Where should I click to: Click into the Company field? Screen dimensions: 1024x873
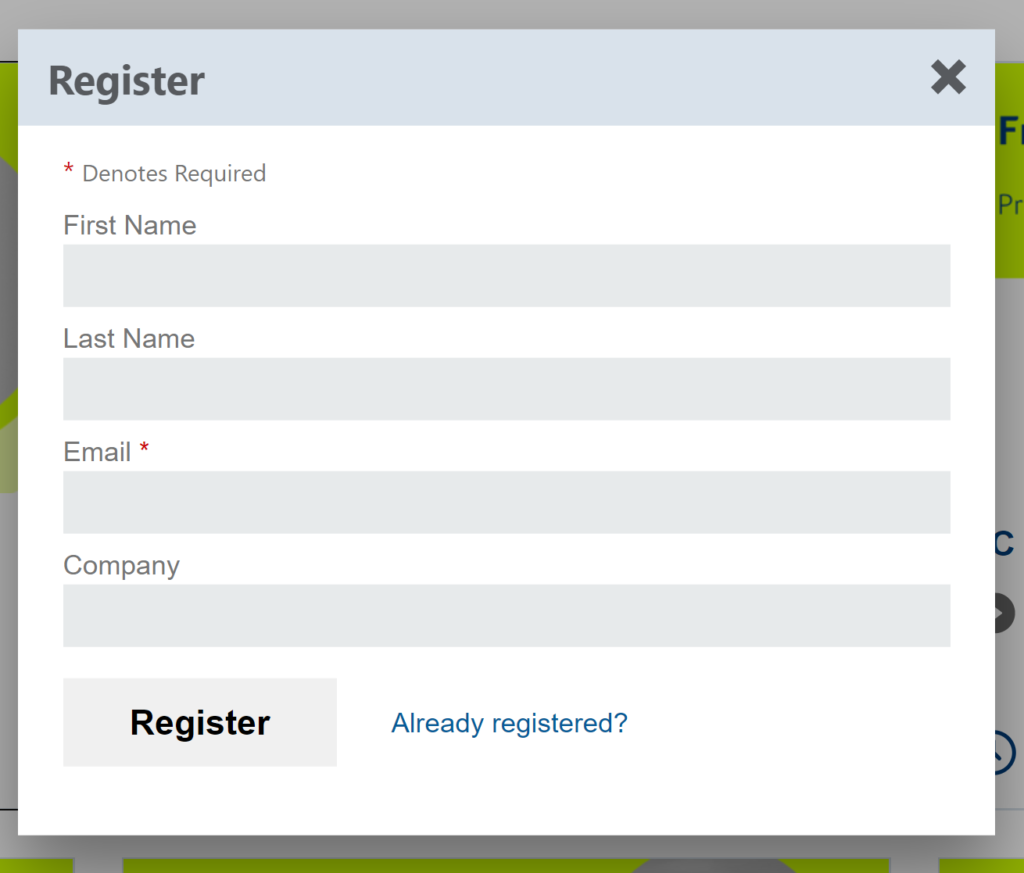pyautogui.click(x=506, y=615)
